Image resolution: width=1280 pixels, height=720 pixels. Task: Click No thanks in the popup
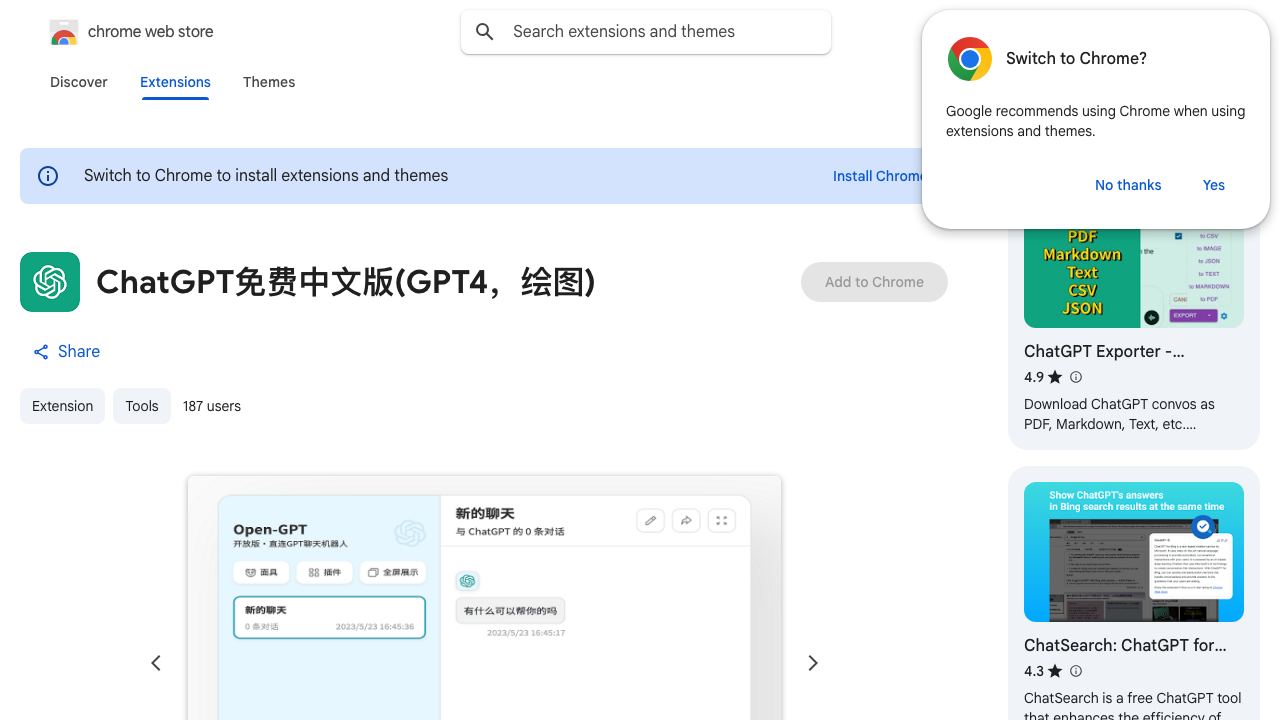coord(1128,185)
